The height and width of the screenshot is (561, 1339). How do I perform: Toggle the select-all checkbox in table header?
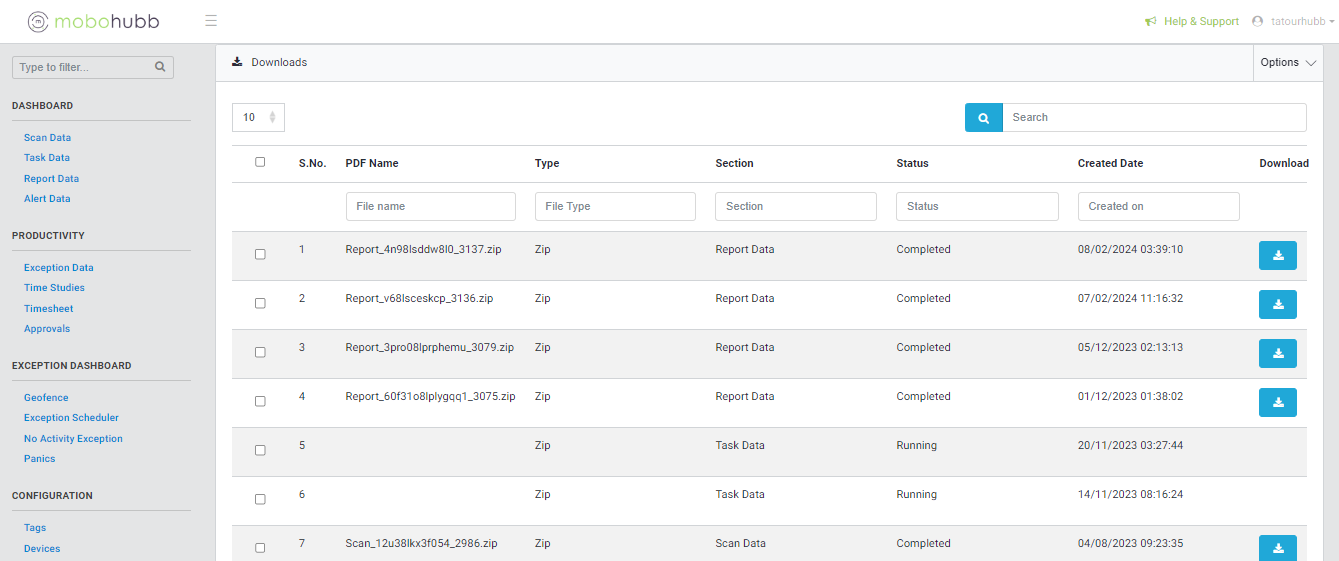pyautogui.click(x=260, y=162)
